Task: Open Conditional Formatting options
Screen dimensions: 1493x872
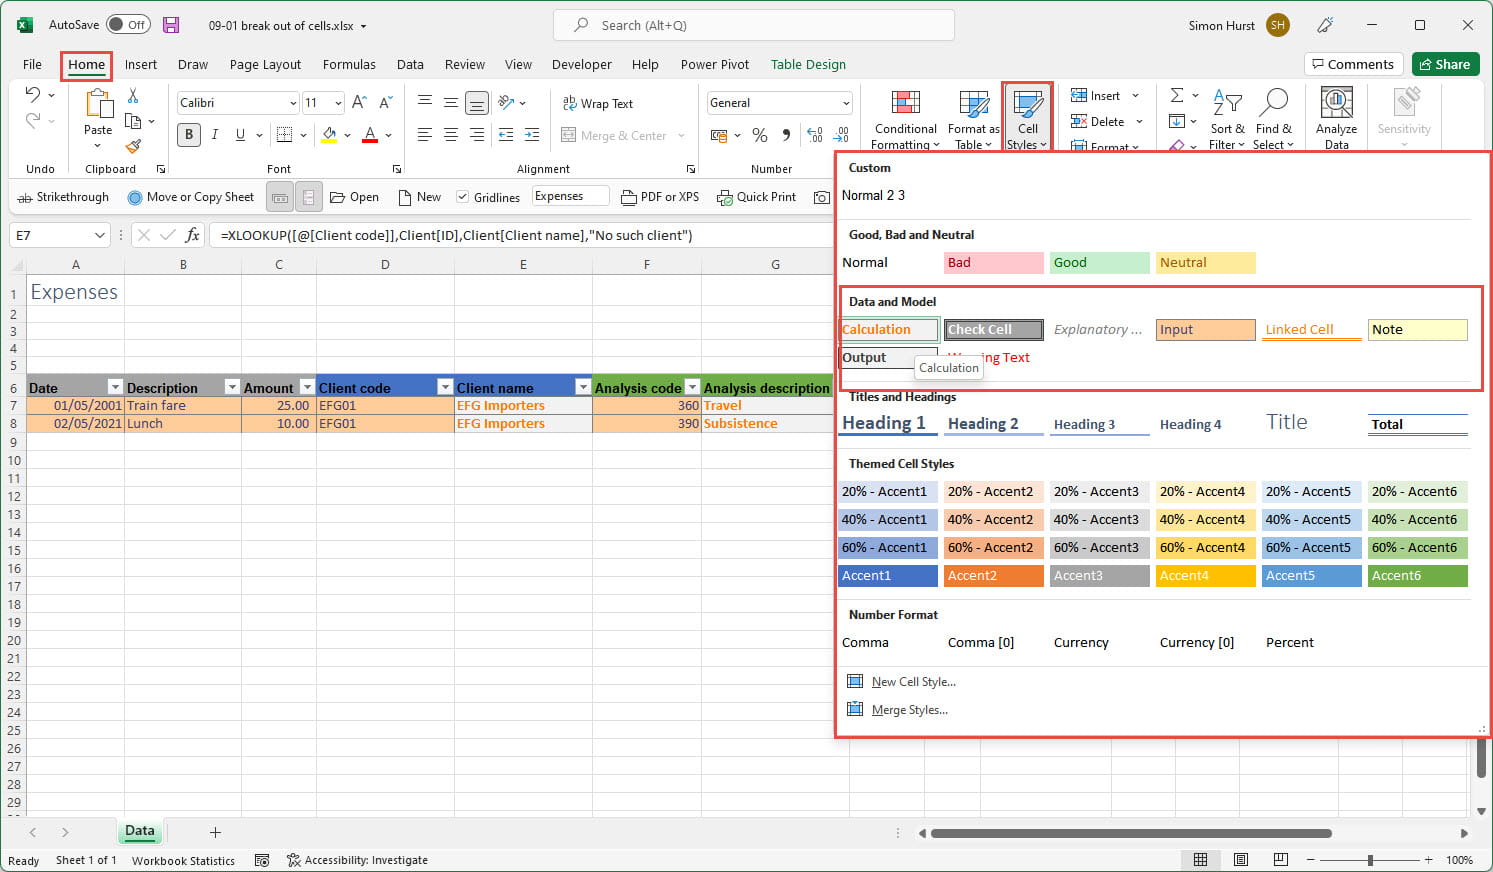Action: pos(904,118)
